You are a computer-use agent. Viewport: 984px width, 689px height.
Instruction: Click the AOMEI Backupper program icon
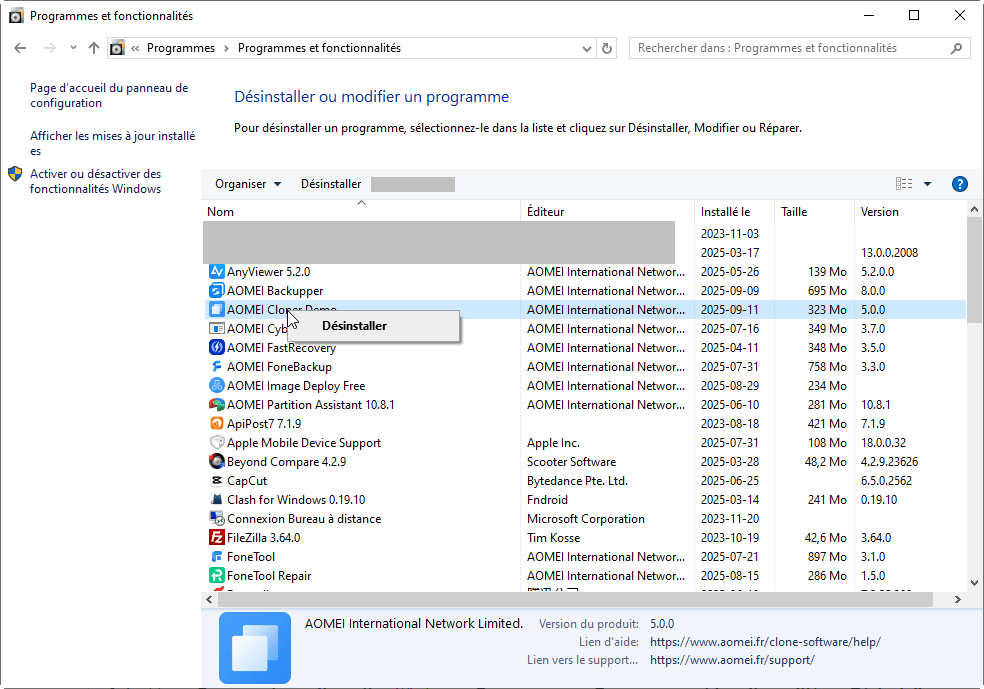point(217,291)
